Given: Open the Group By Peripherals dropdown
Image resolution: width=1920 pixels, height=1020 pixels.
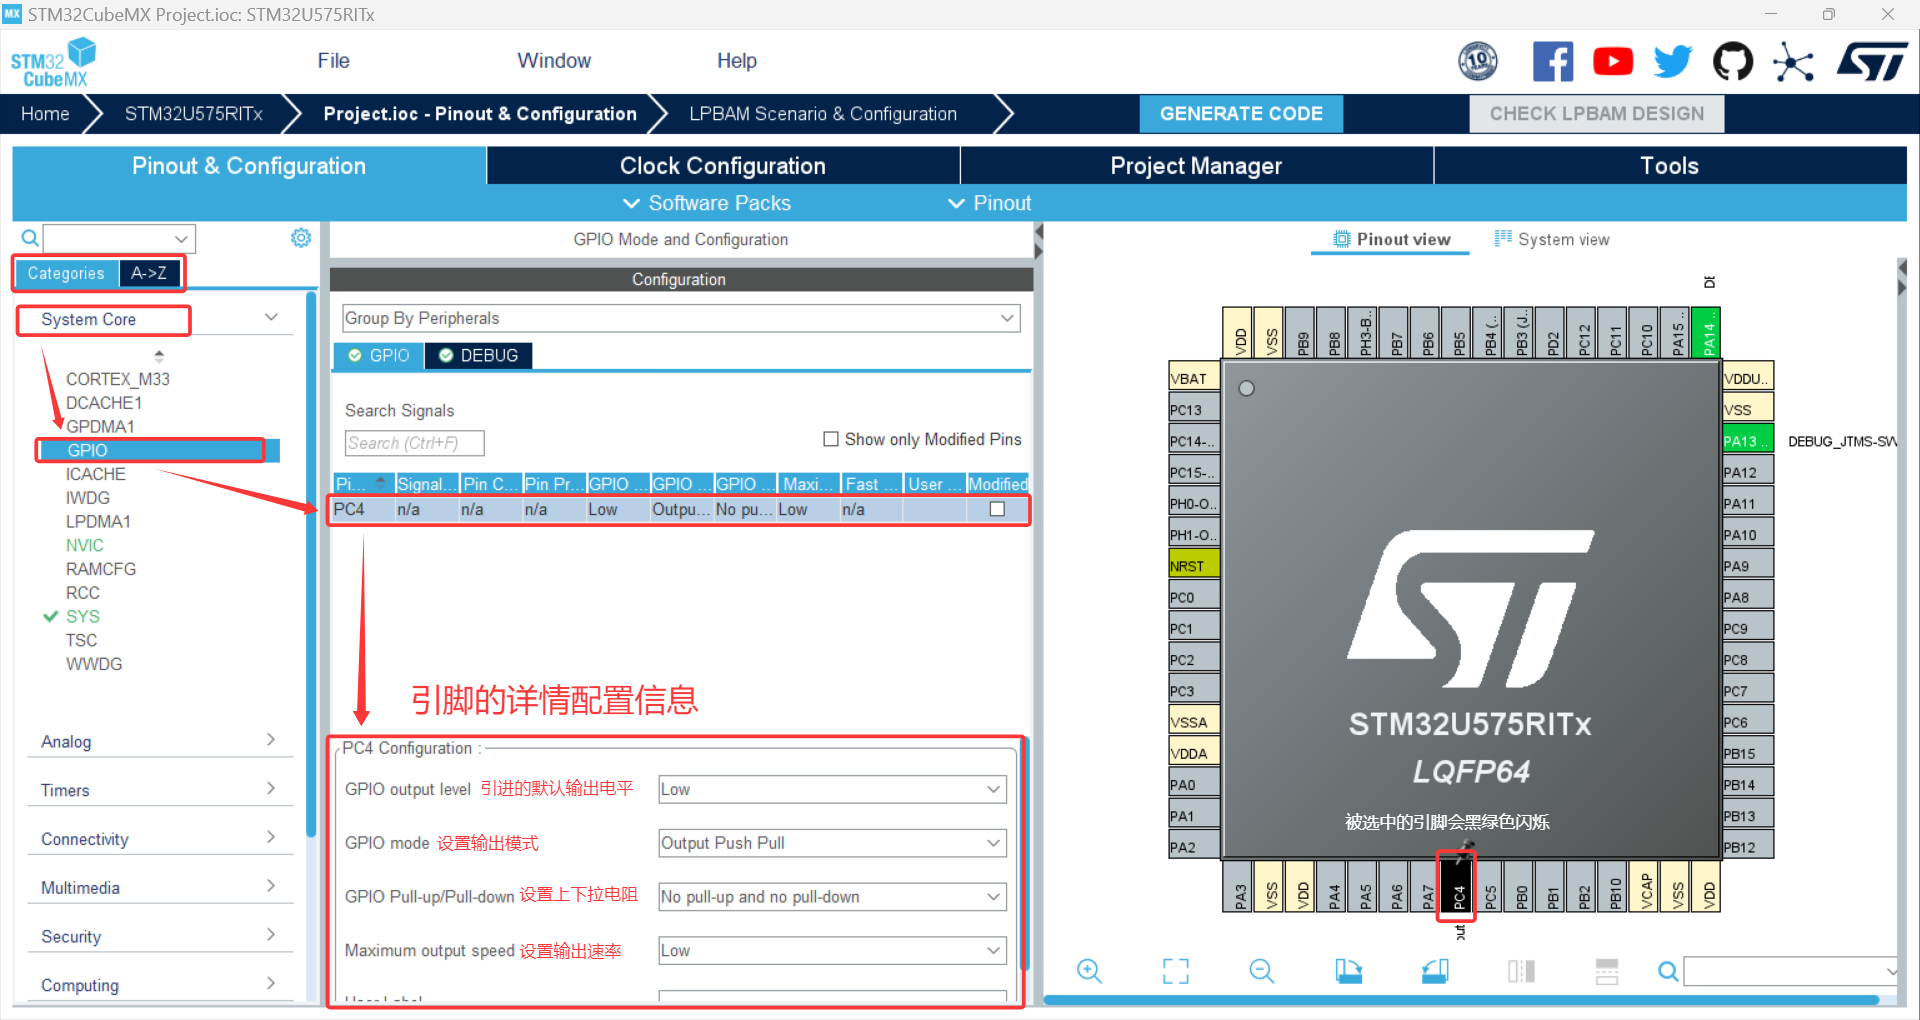Looking at the screenshot, I should click(681, 318).
